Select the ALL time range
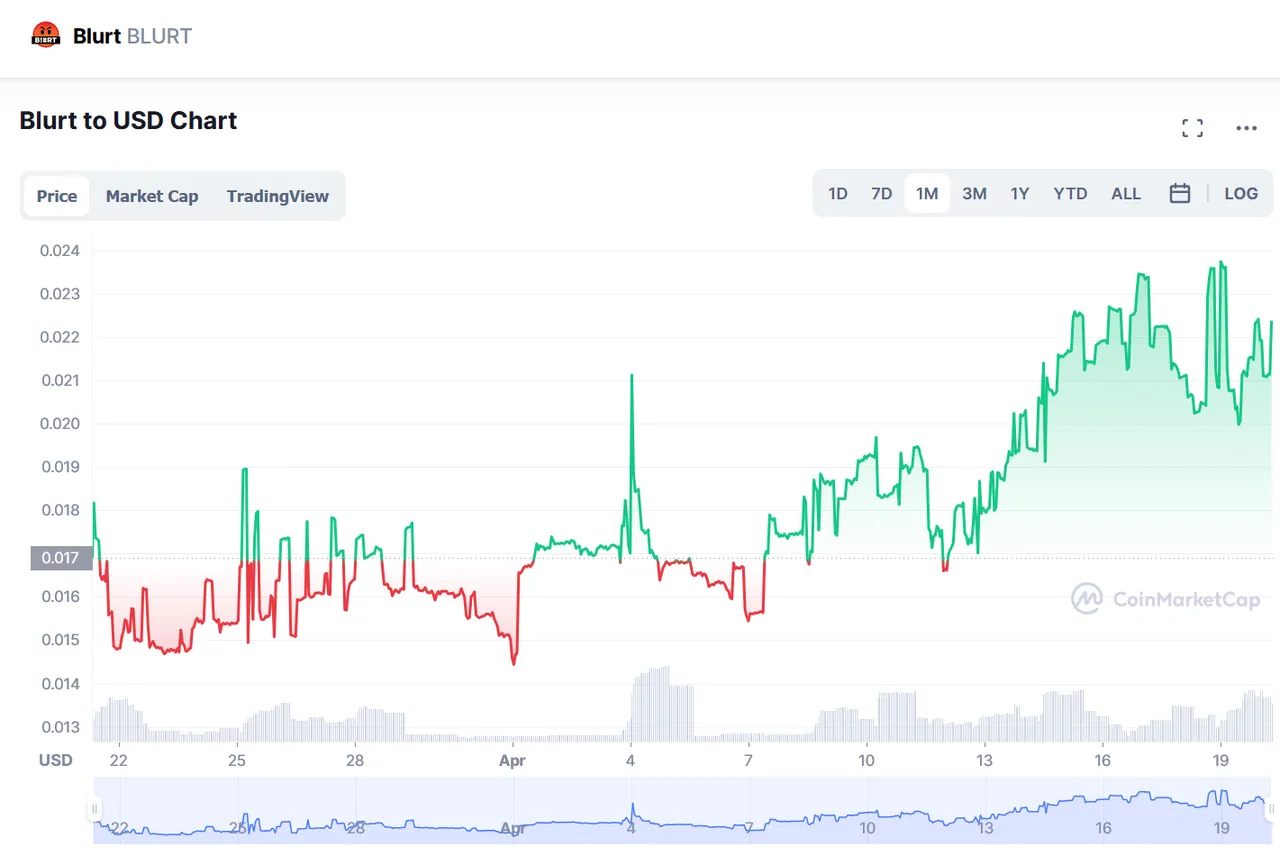The width and height of the screenshot is (1280, 858). point(1126,194)
